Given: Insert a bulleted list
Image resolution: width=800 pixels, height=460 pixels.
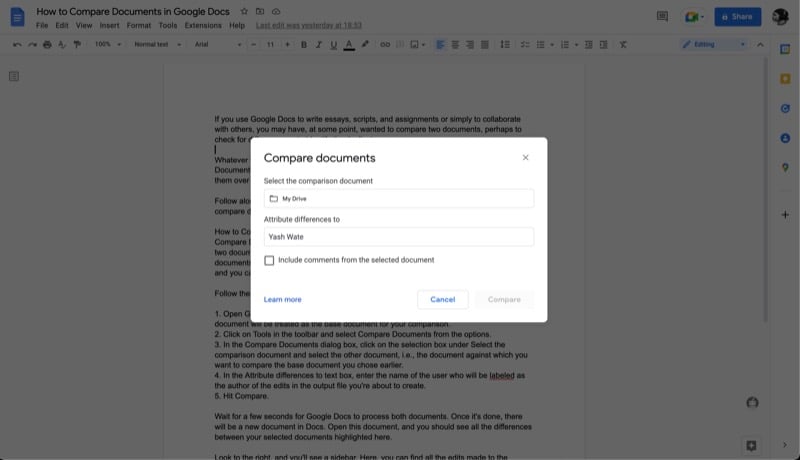Looking at the screenshot, I should pyautogui.click(x=540, y=44).
